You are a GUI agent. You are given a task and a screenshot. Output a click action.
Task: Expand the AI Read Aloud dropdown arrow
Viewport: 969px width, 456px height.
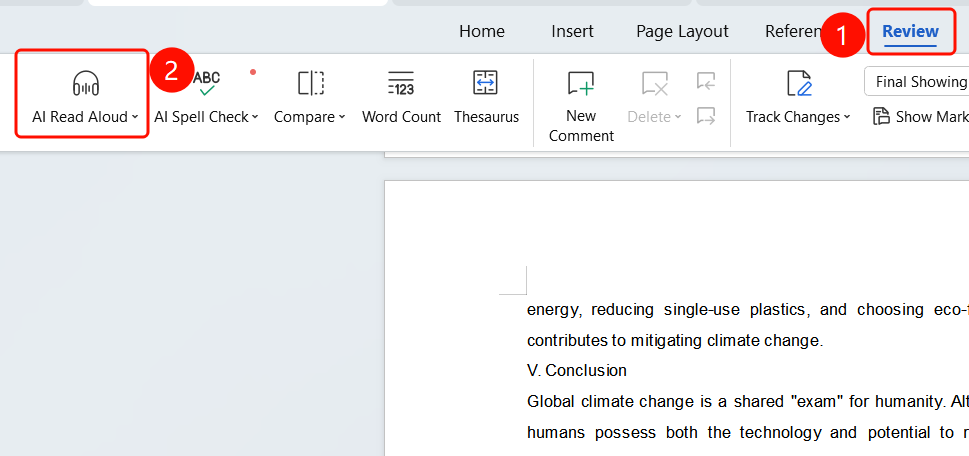click(x=135, y=117)
